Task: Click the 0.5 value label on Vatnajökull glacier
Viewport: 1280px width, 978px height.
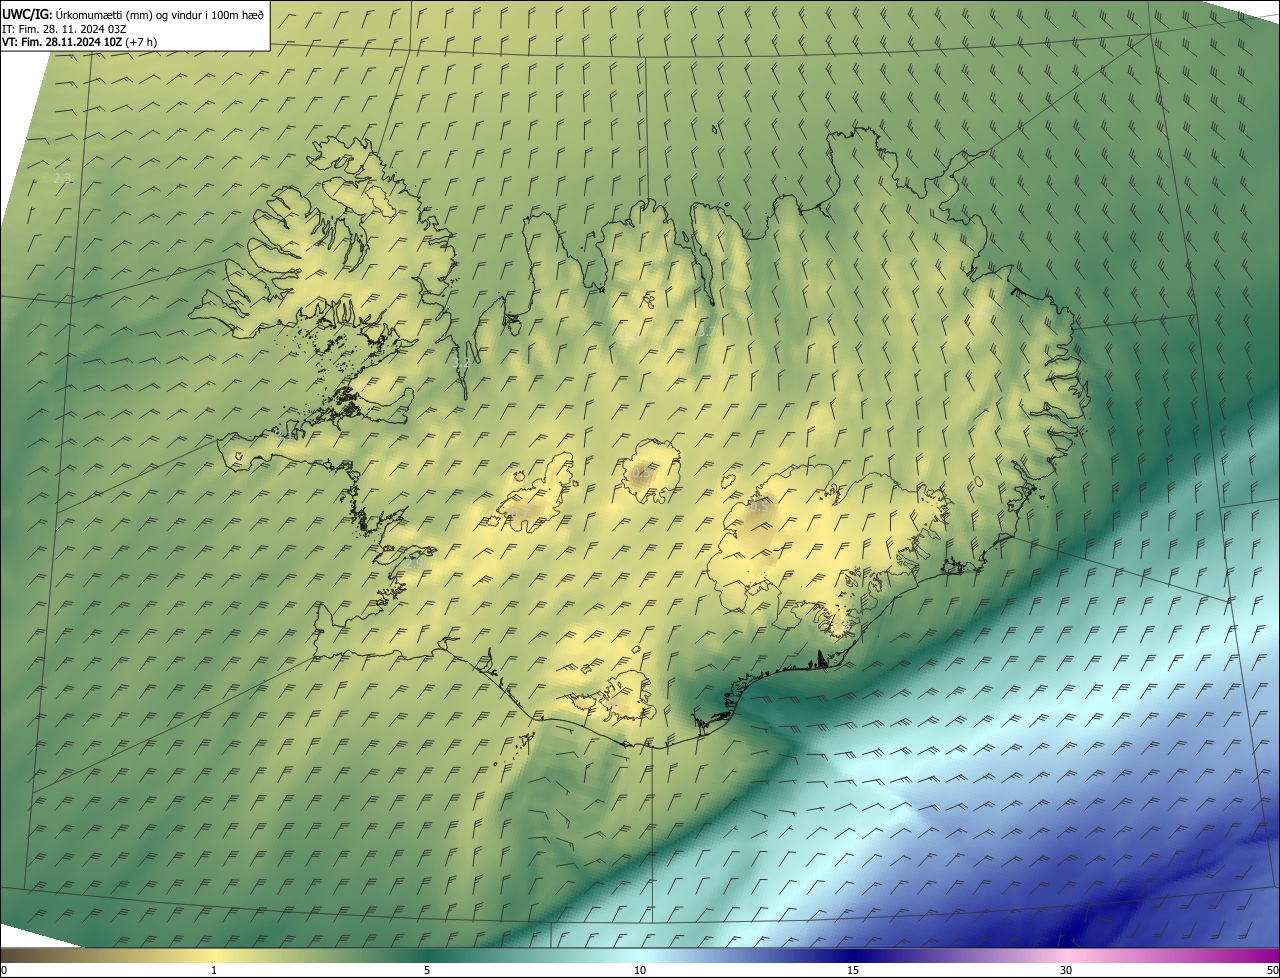Action: click(x=759, y=507)
